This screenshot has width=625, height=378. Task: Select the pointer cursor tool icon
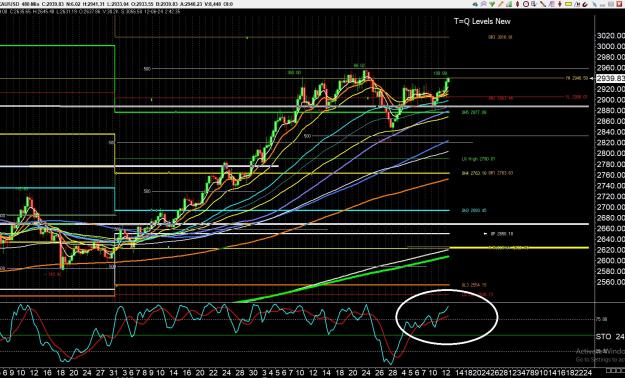[534, 4]
